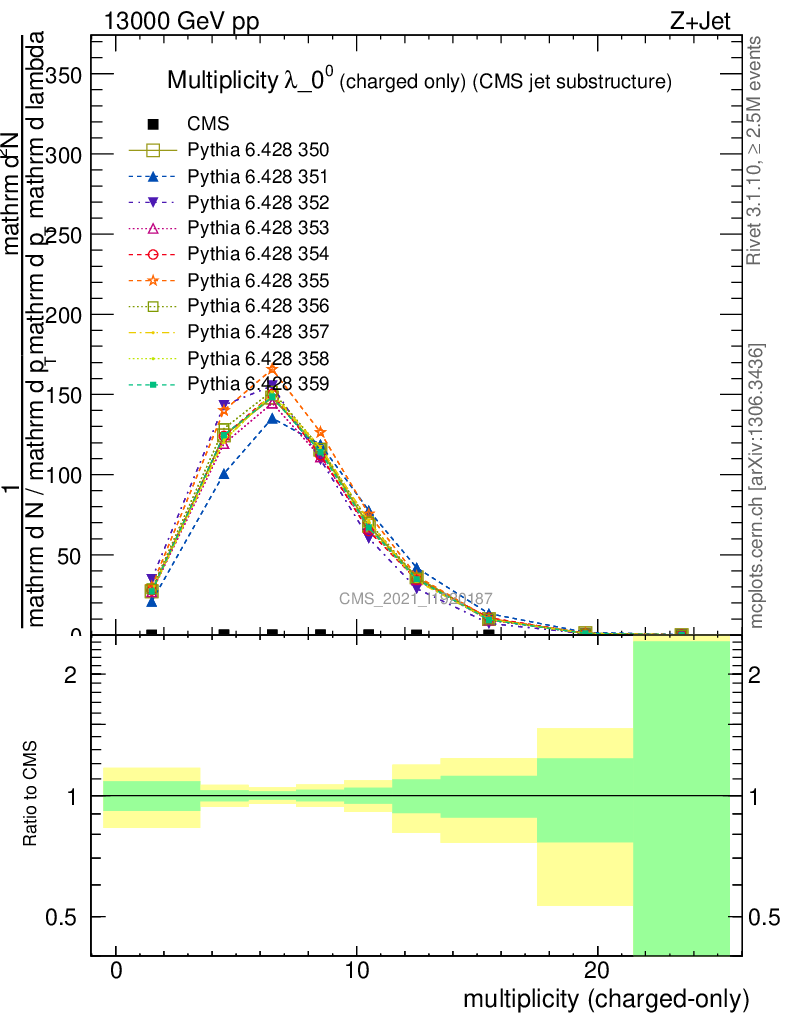Click the legend label 'Pythia 6.428 359'
The height and width of the screenshot is (1024, 786).
(258, 384)
